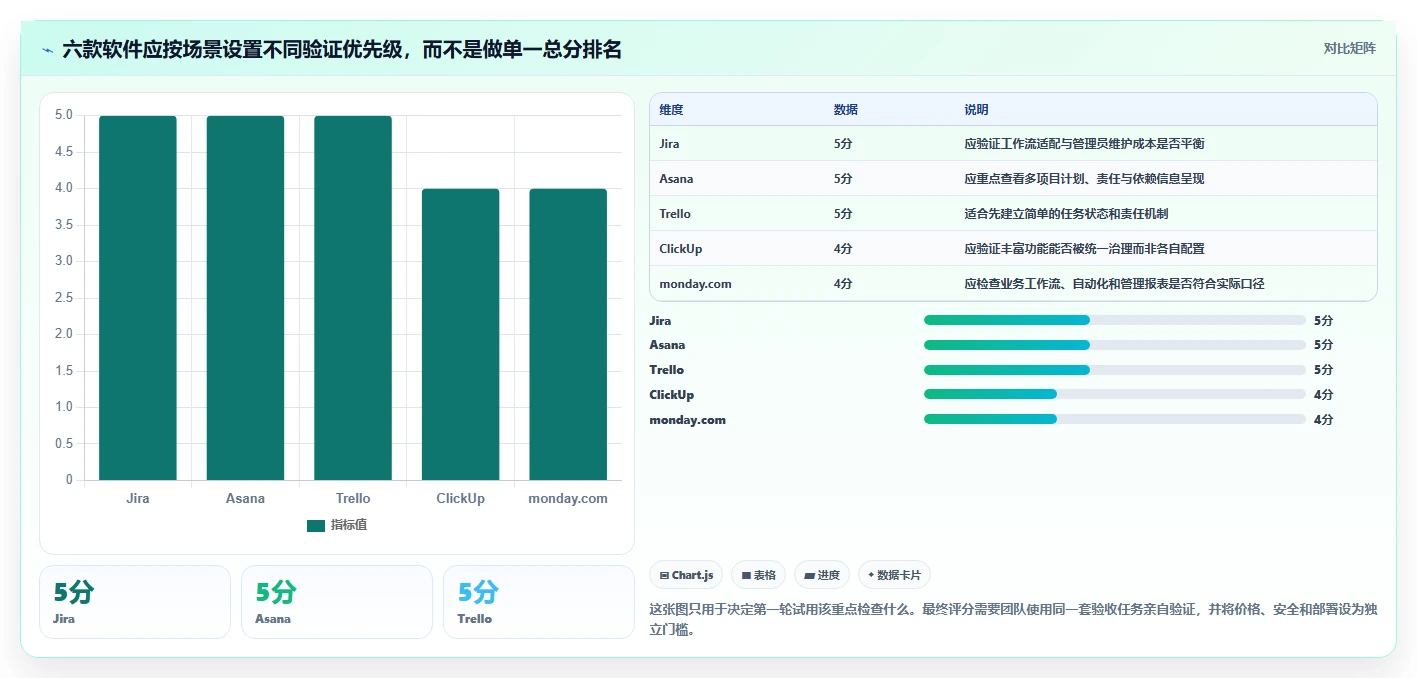Click the 维度 table column header
This screenshot has width=1417, height=678.
coord(671,110)
